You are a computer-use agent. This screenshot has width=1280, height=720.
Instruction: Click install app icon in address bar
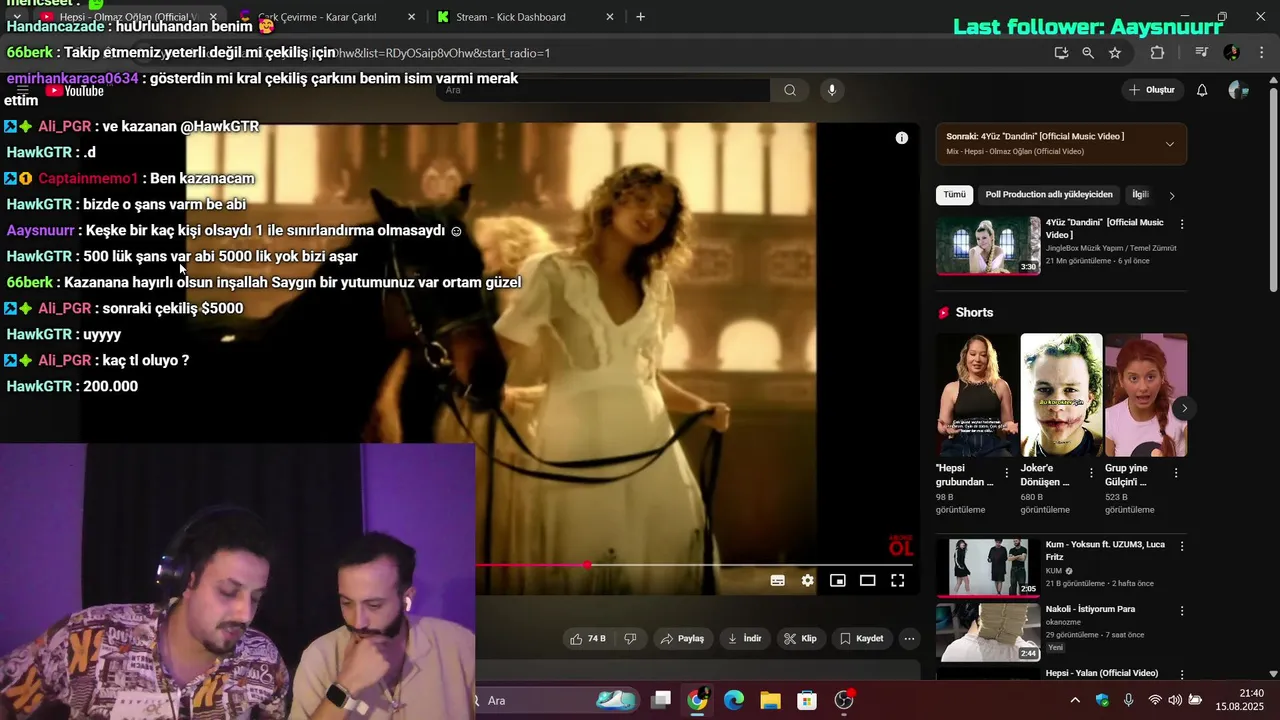[x=1061, y=53]
